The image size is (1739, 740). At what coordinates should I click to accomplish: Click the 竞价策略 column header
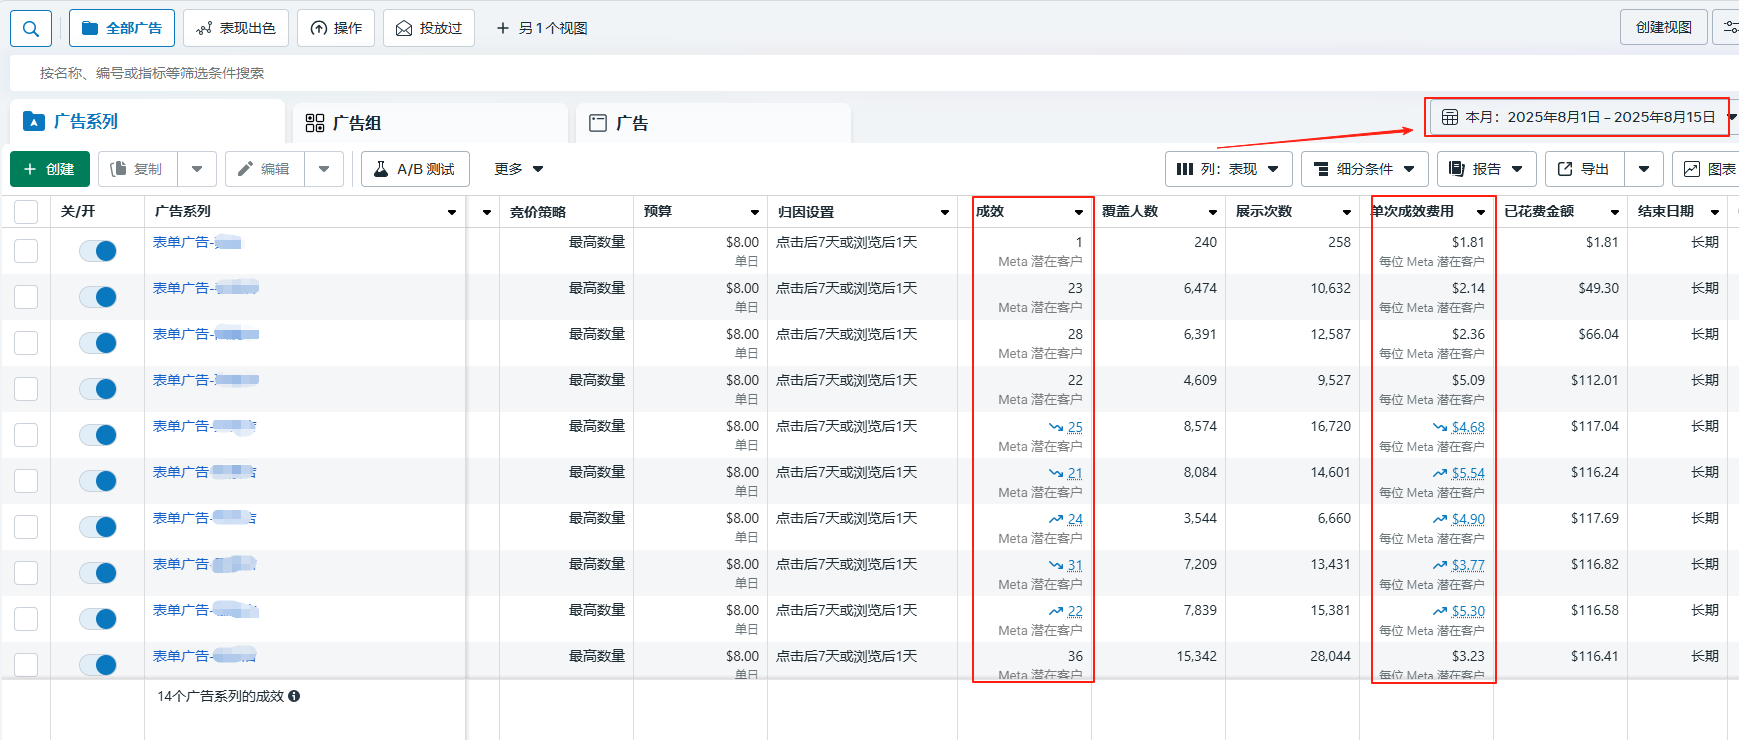(x=538, y=212)
